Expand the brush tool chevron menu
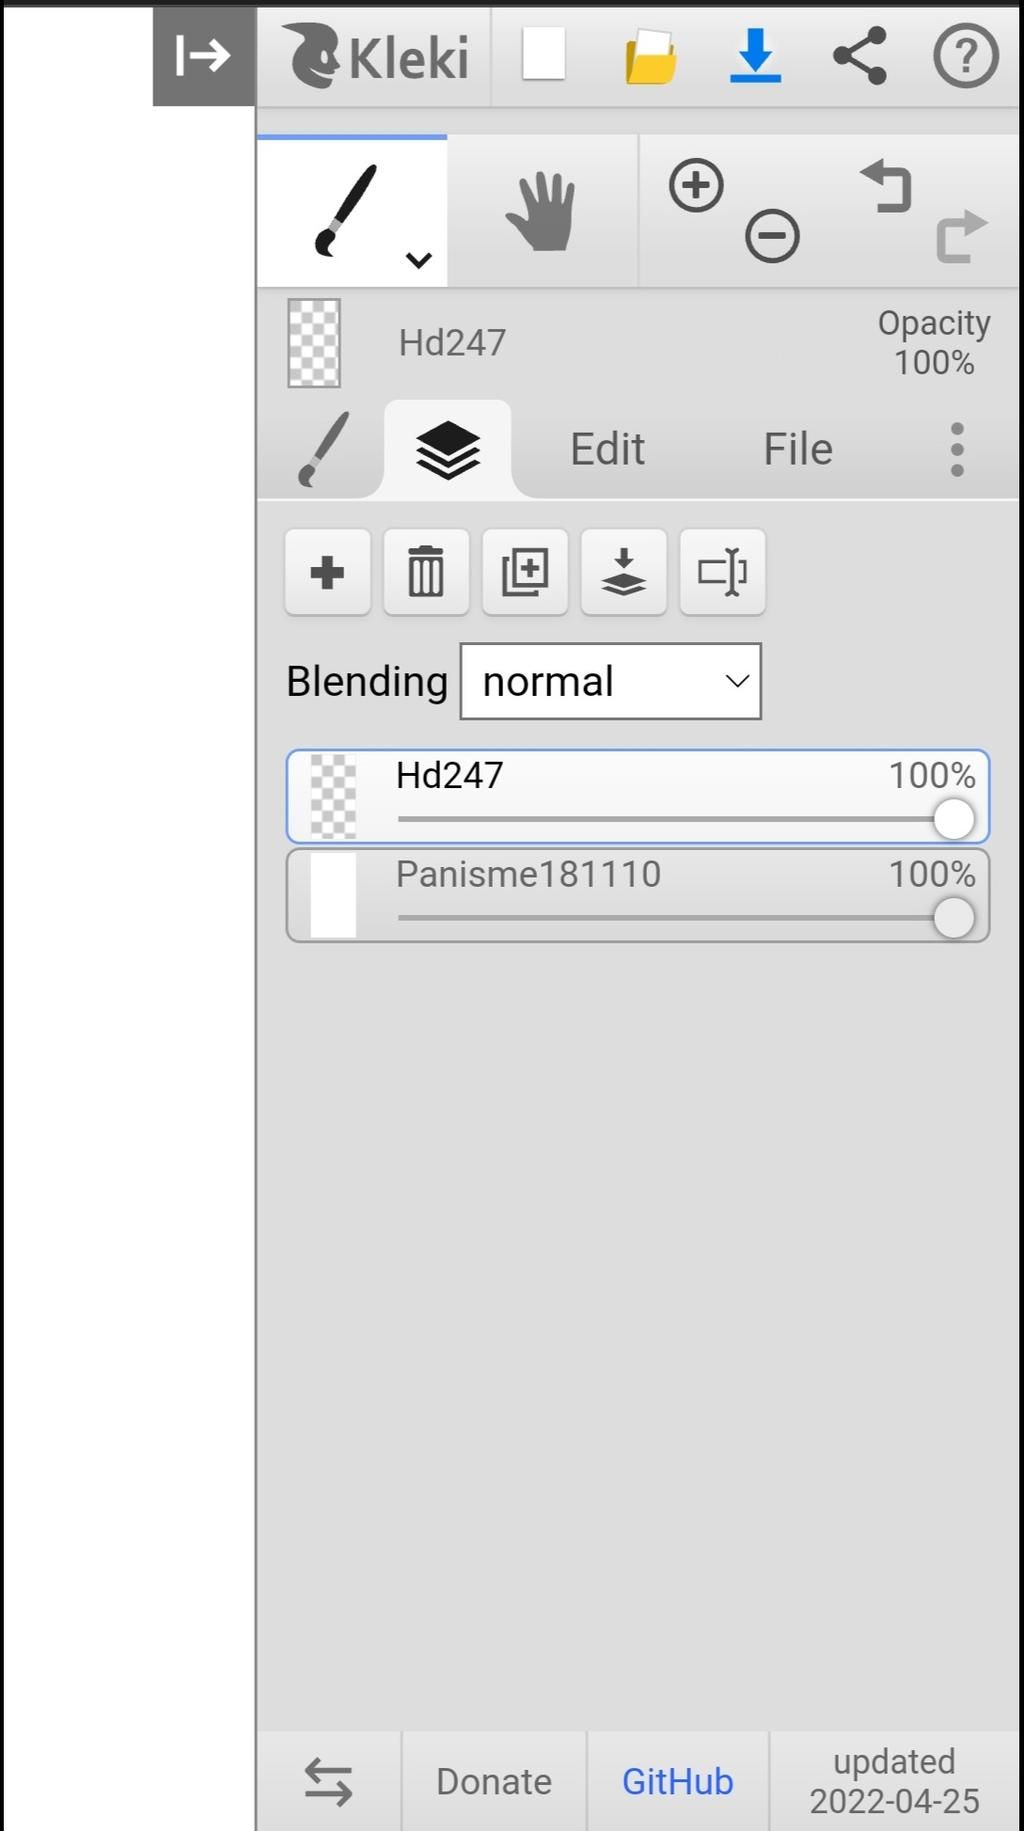The width and height of the screenshot is (1024, 1831). pos(418,260)
